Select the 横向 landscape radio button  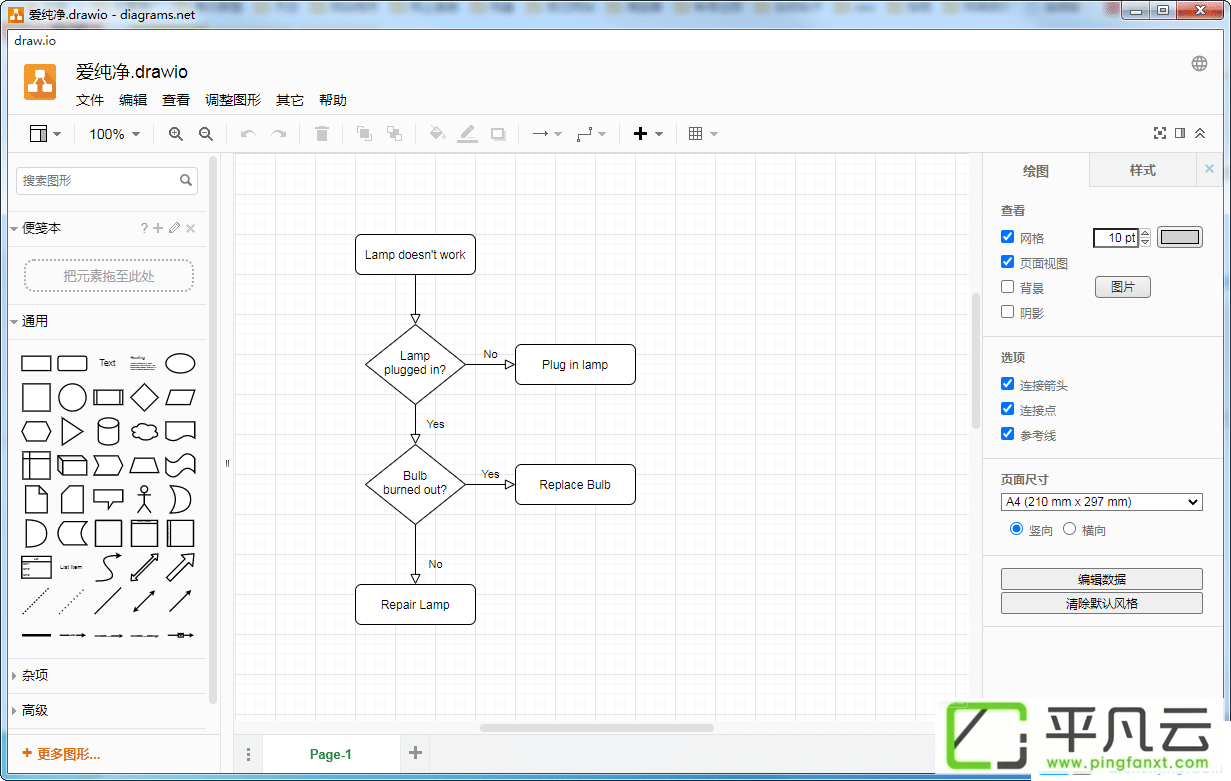pos(1069,529)
